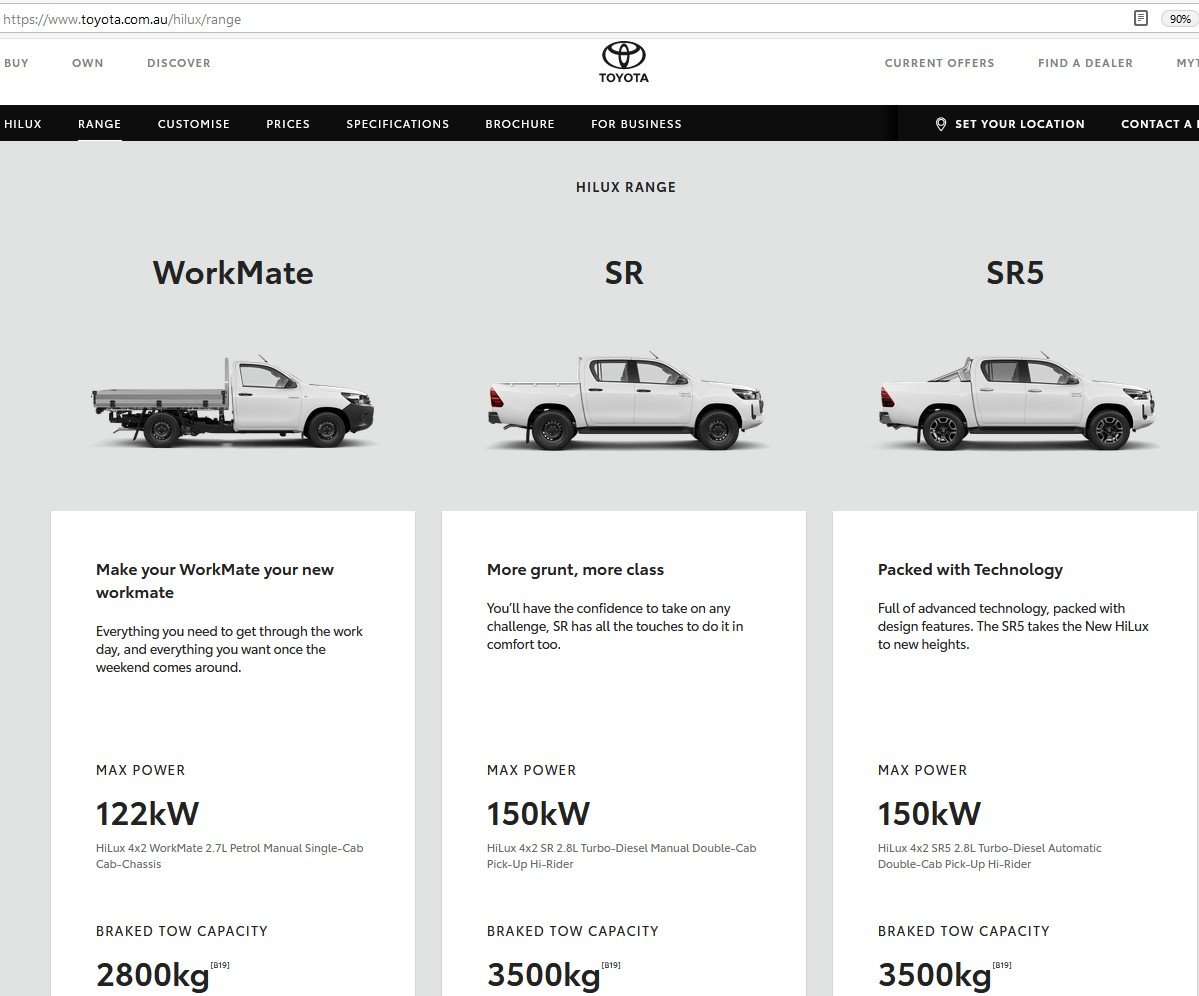Click the SR5 double-cab image
1199x996 pixels.
pos(1017,401)
